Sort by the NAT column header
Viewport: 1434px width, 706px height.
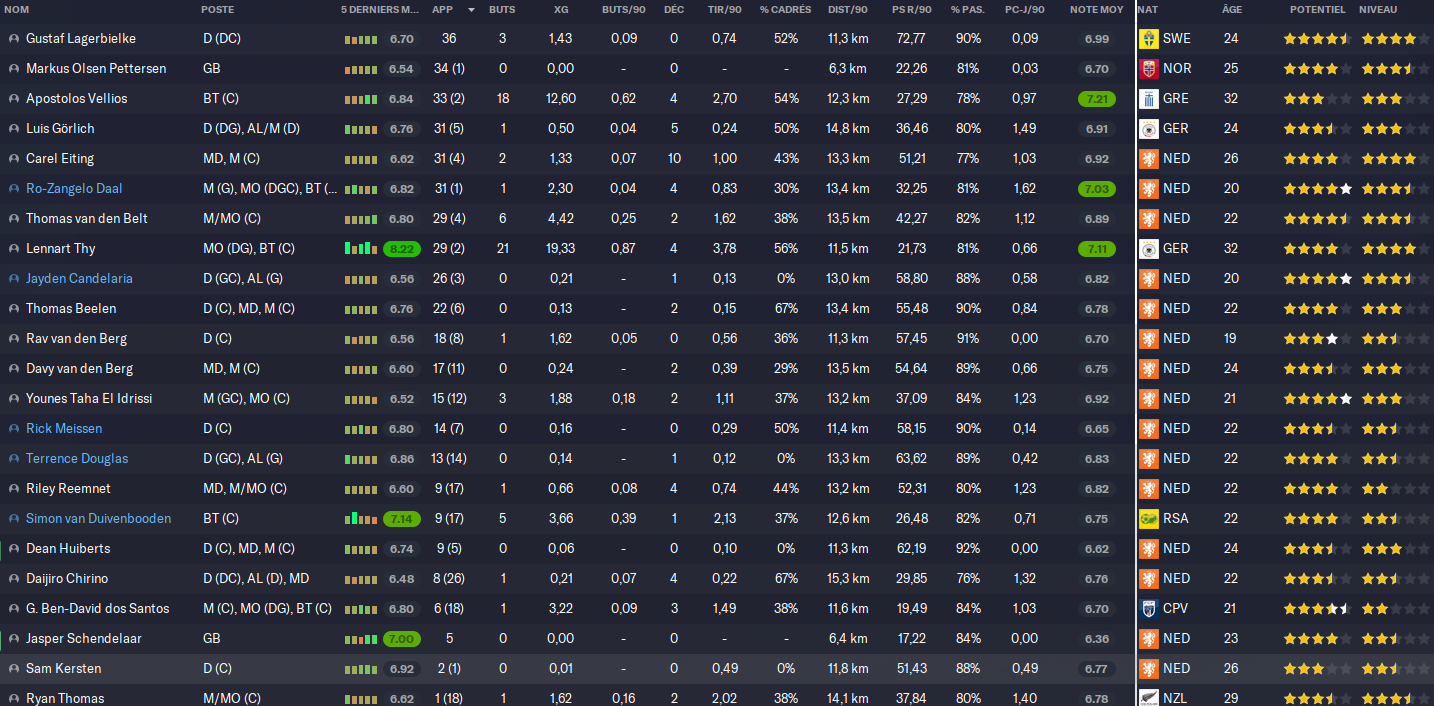click(x=1148, y=9)
